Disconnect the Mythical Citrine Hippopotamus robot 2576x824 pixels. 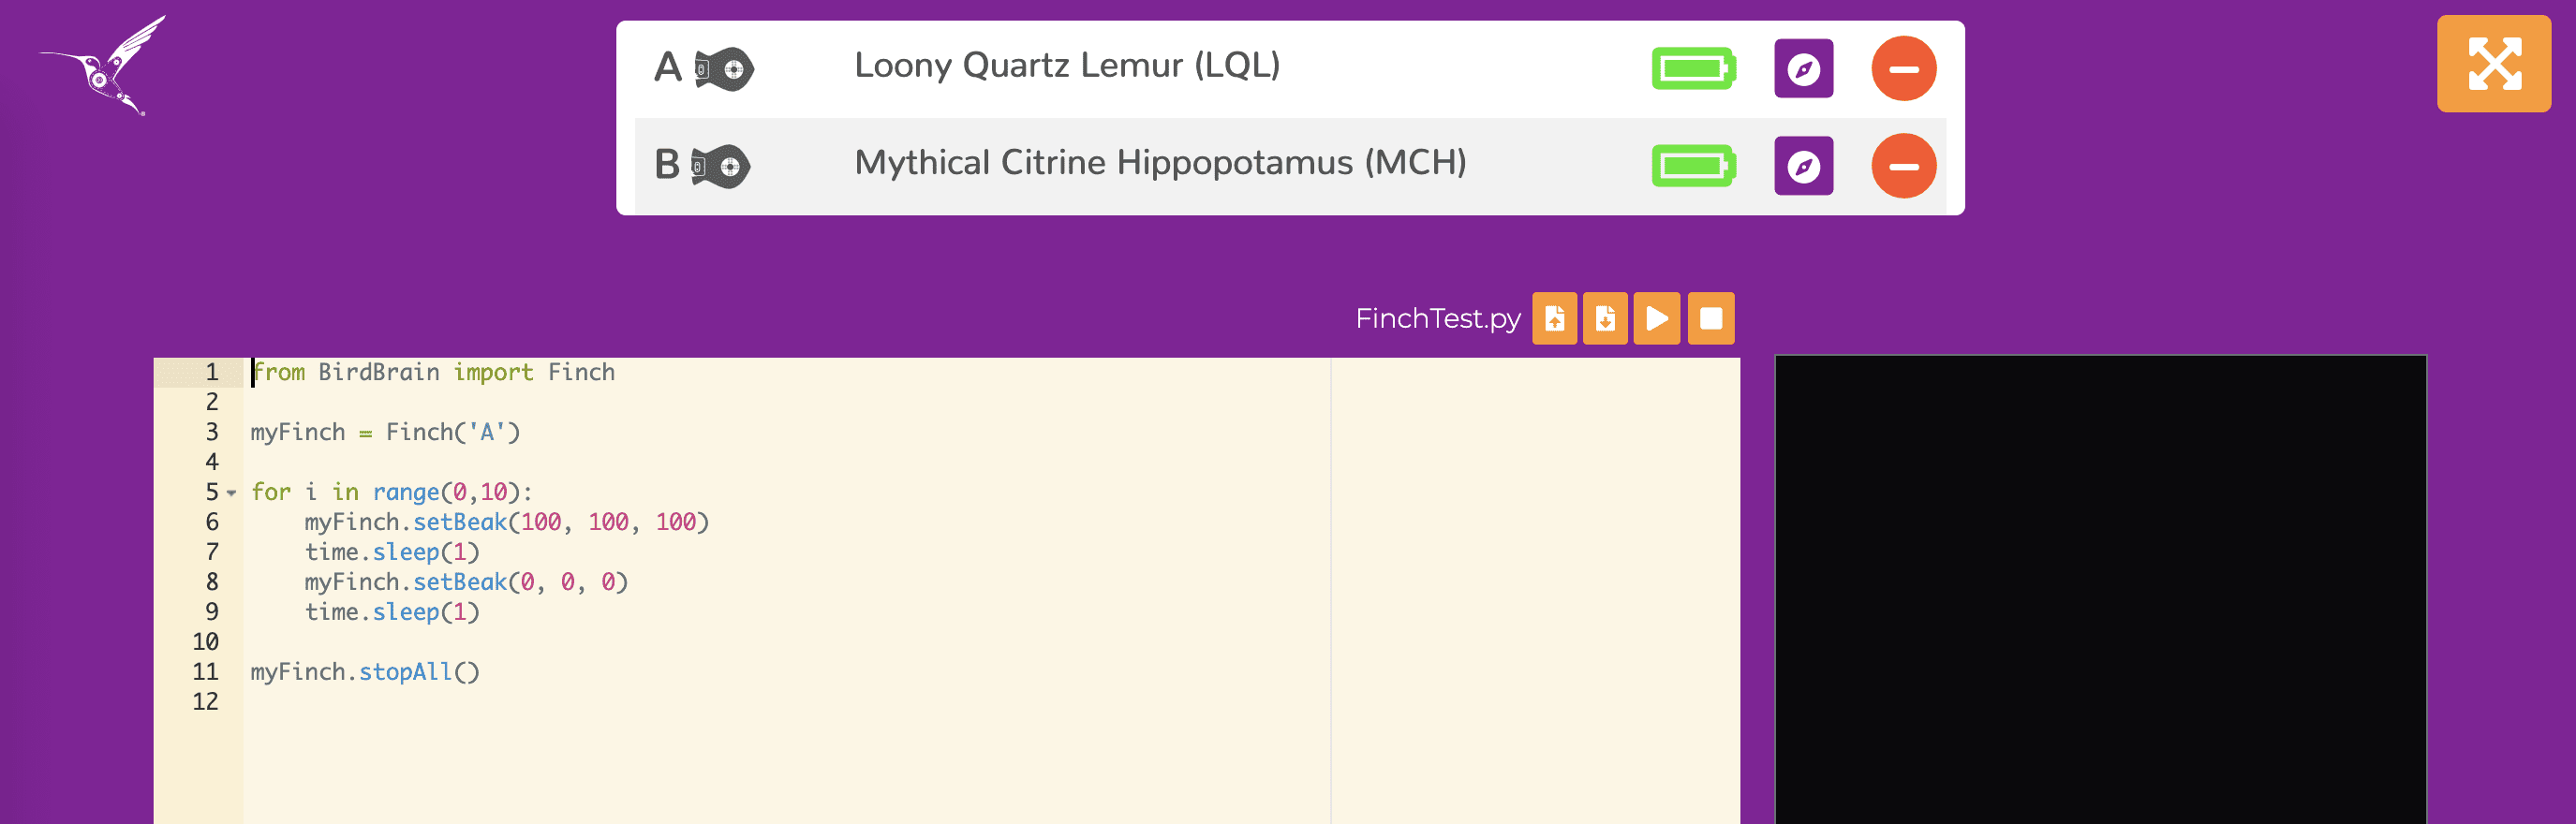(1903, 166)
